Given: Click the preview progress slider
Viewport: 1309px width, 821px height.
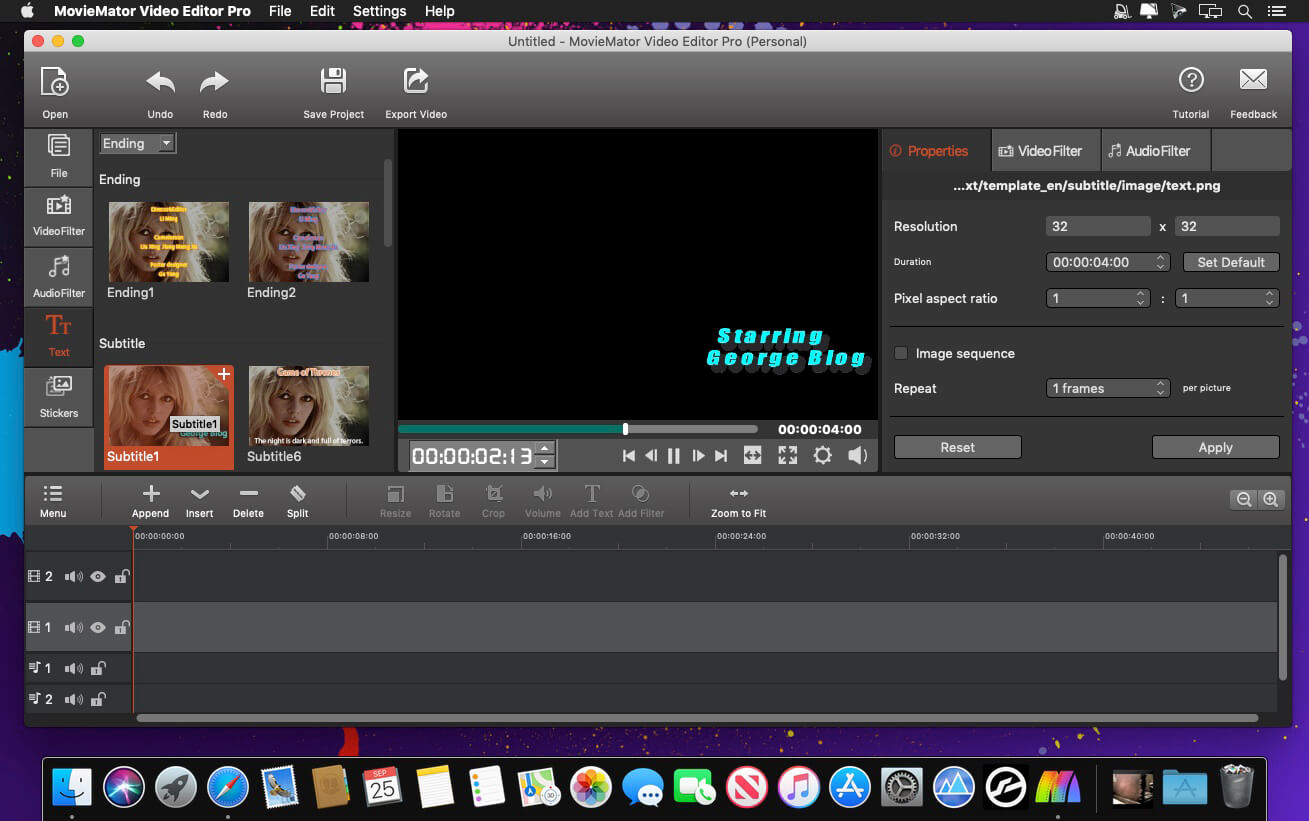Looking at the screenshot, I should coord(578,429).
